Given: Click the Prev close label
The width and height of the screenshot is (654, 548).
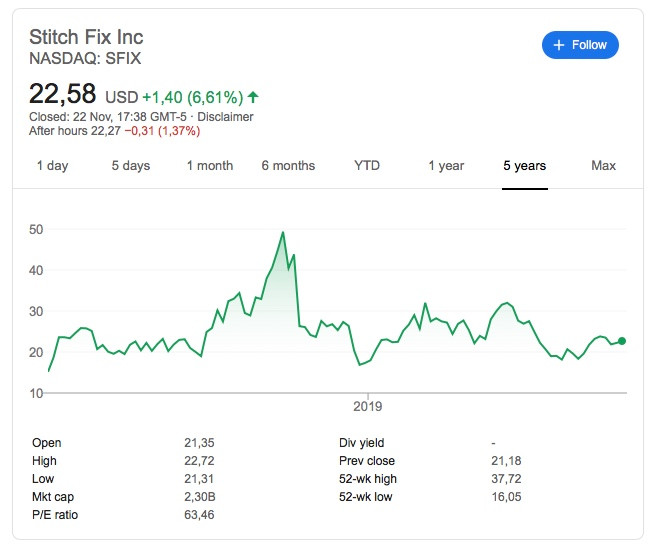Looking at the screenshot, I should pyautogui.click(x=367, y=461).
